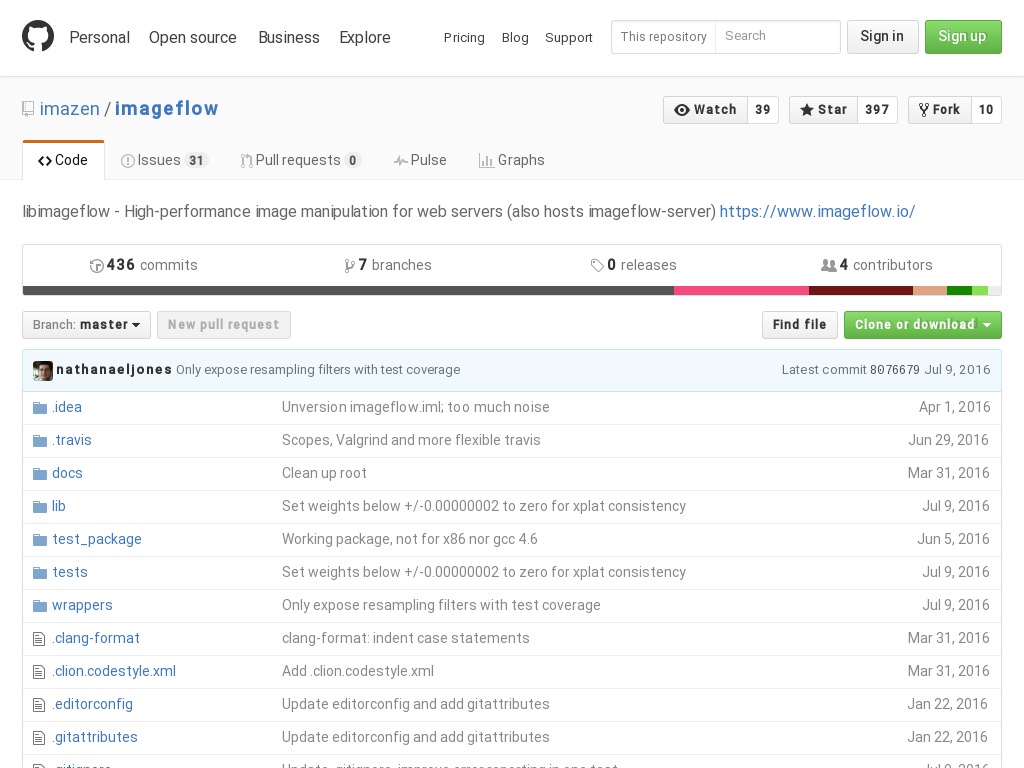Click the folder icon for lib
This screenshot has width=1024, height=768.
pyautogui.click(x=40, y=507)
